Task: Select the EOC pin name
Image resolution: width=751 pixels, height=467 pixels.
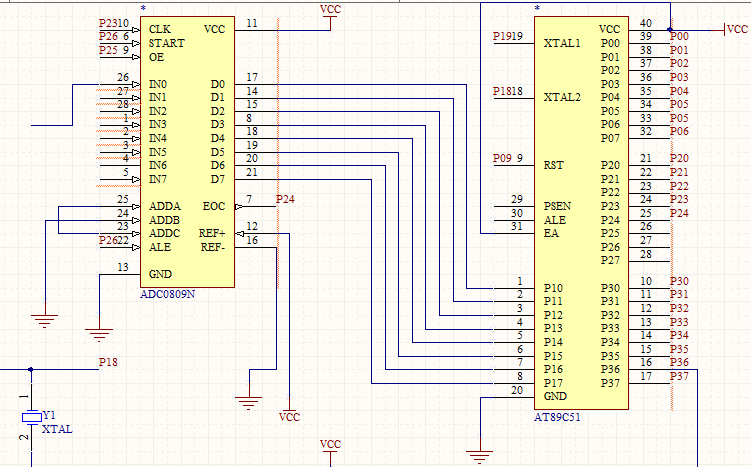Action: point(214,206)
